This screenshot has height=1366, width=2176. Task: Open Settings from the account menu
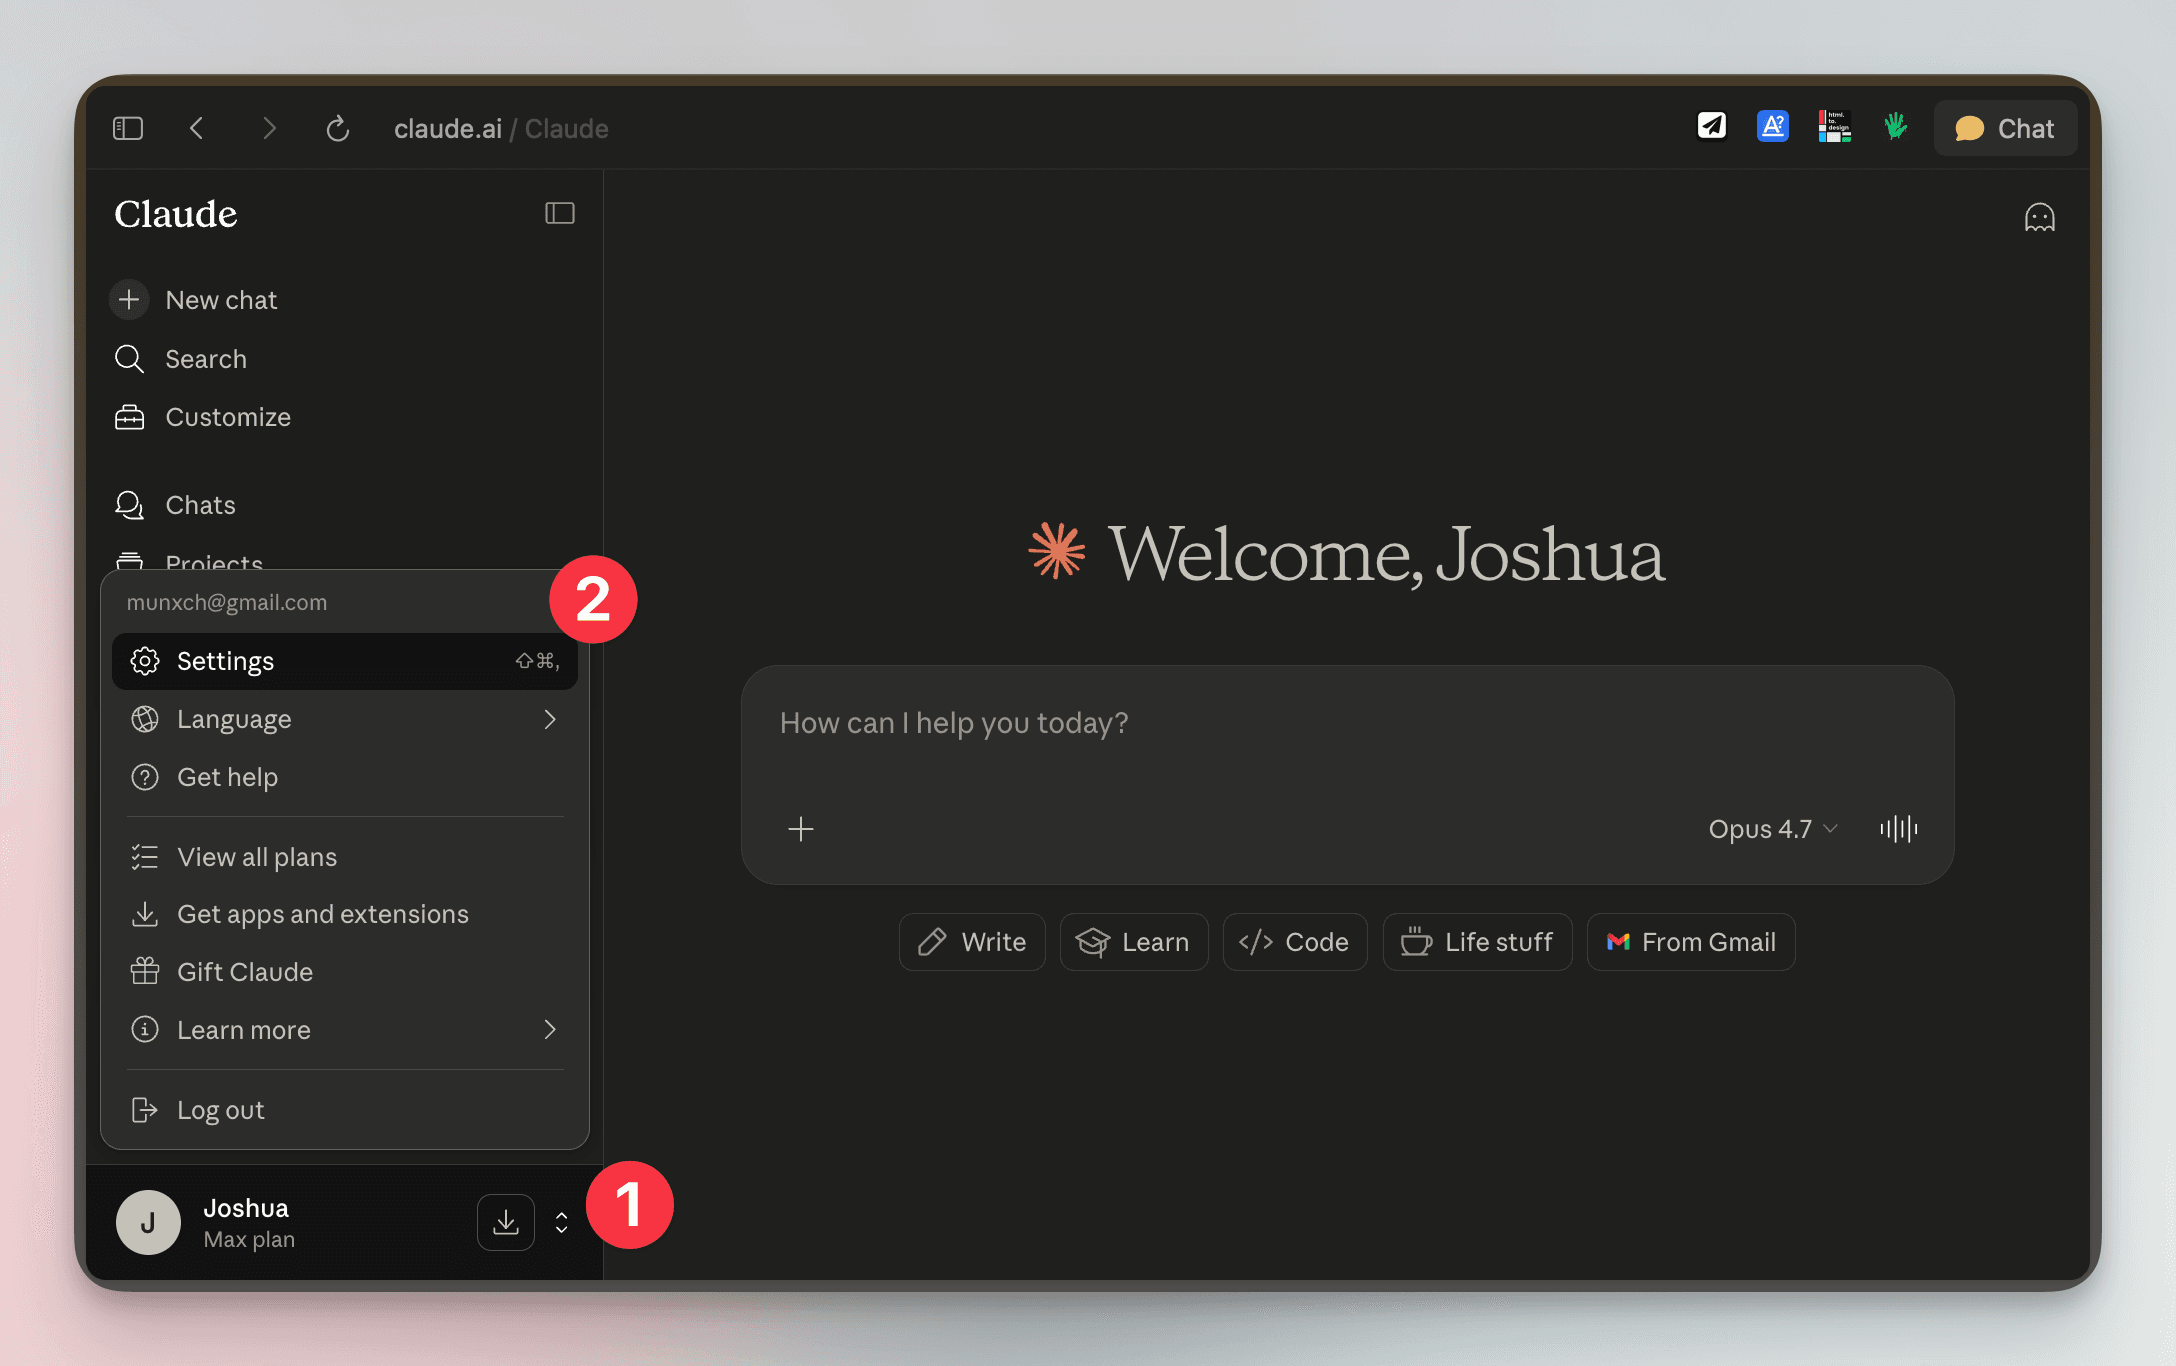tap(345, 661)
